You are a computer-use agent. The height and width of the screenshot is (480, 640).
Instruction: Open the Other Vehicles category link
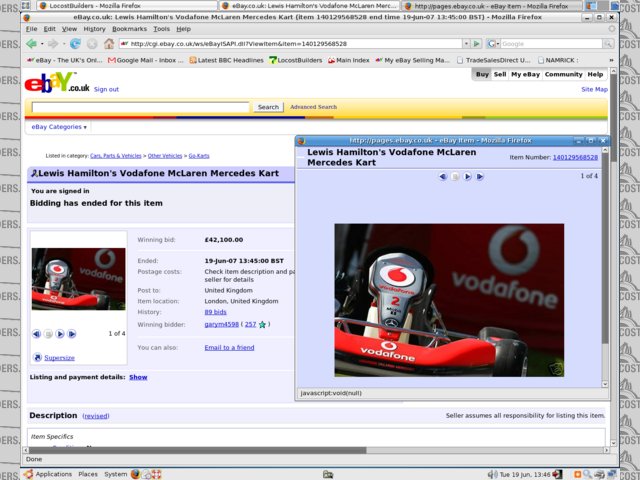(x=165, y=156)
